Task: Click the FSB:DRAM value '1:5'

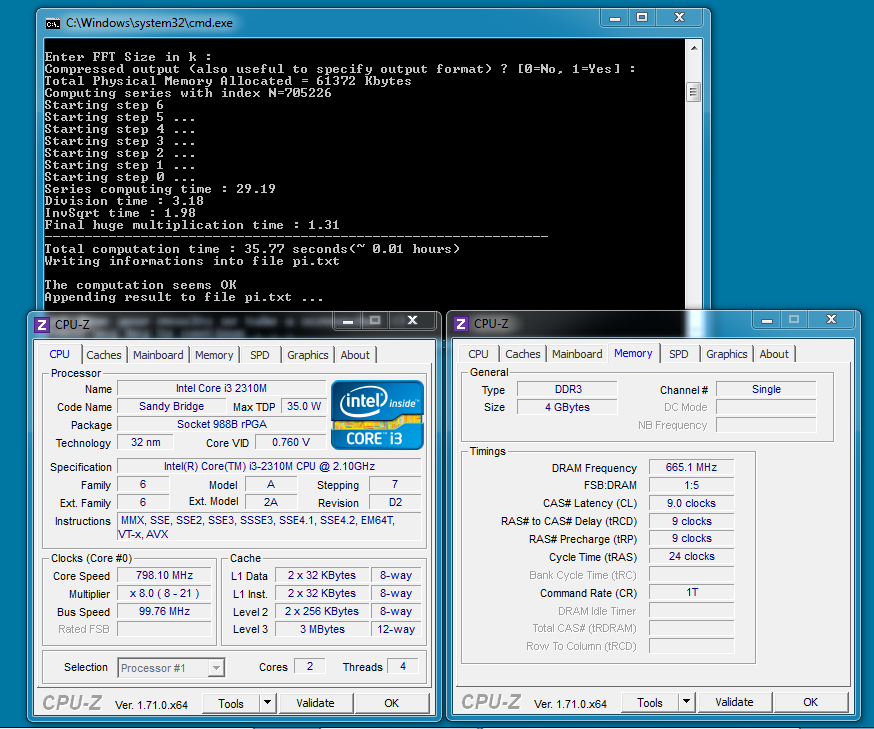Action: (692, 485)
